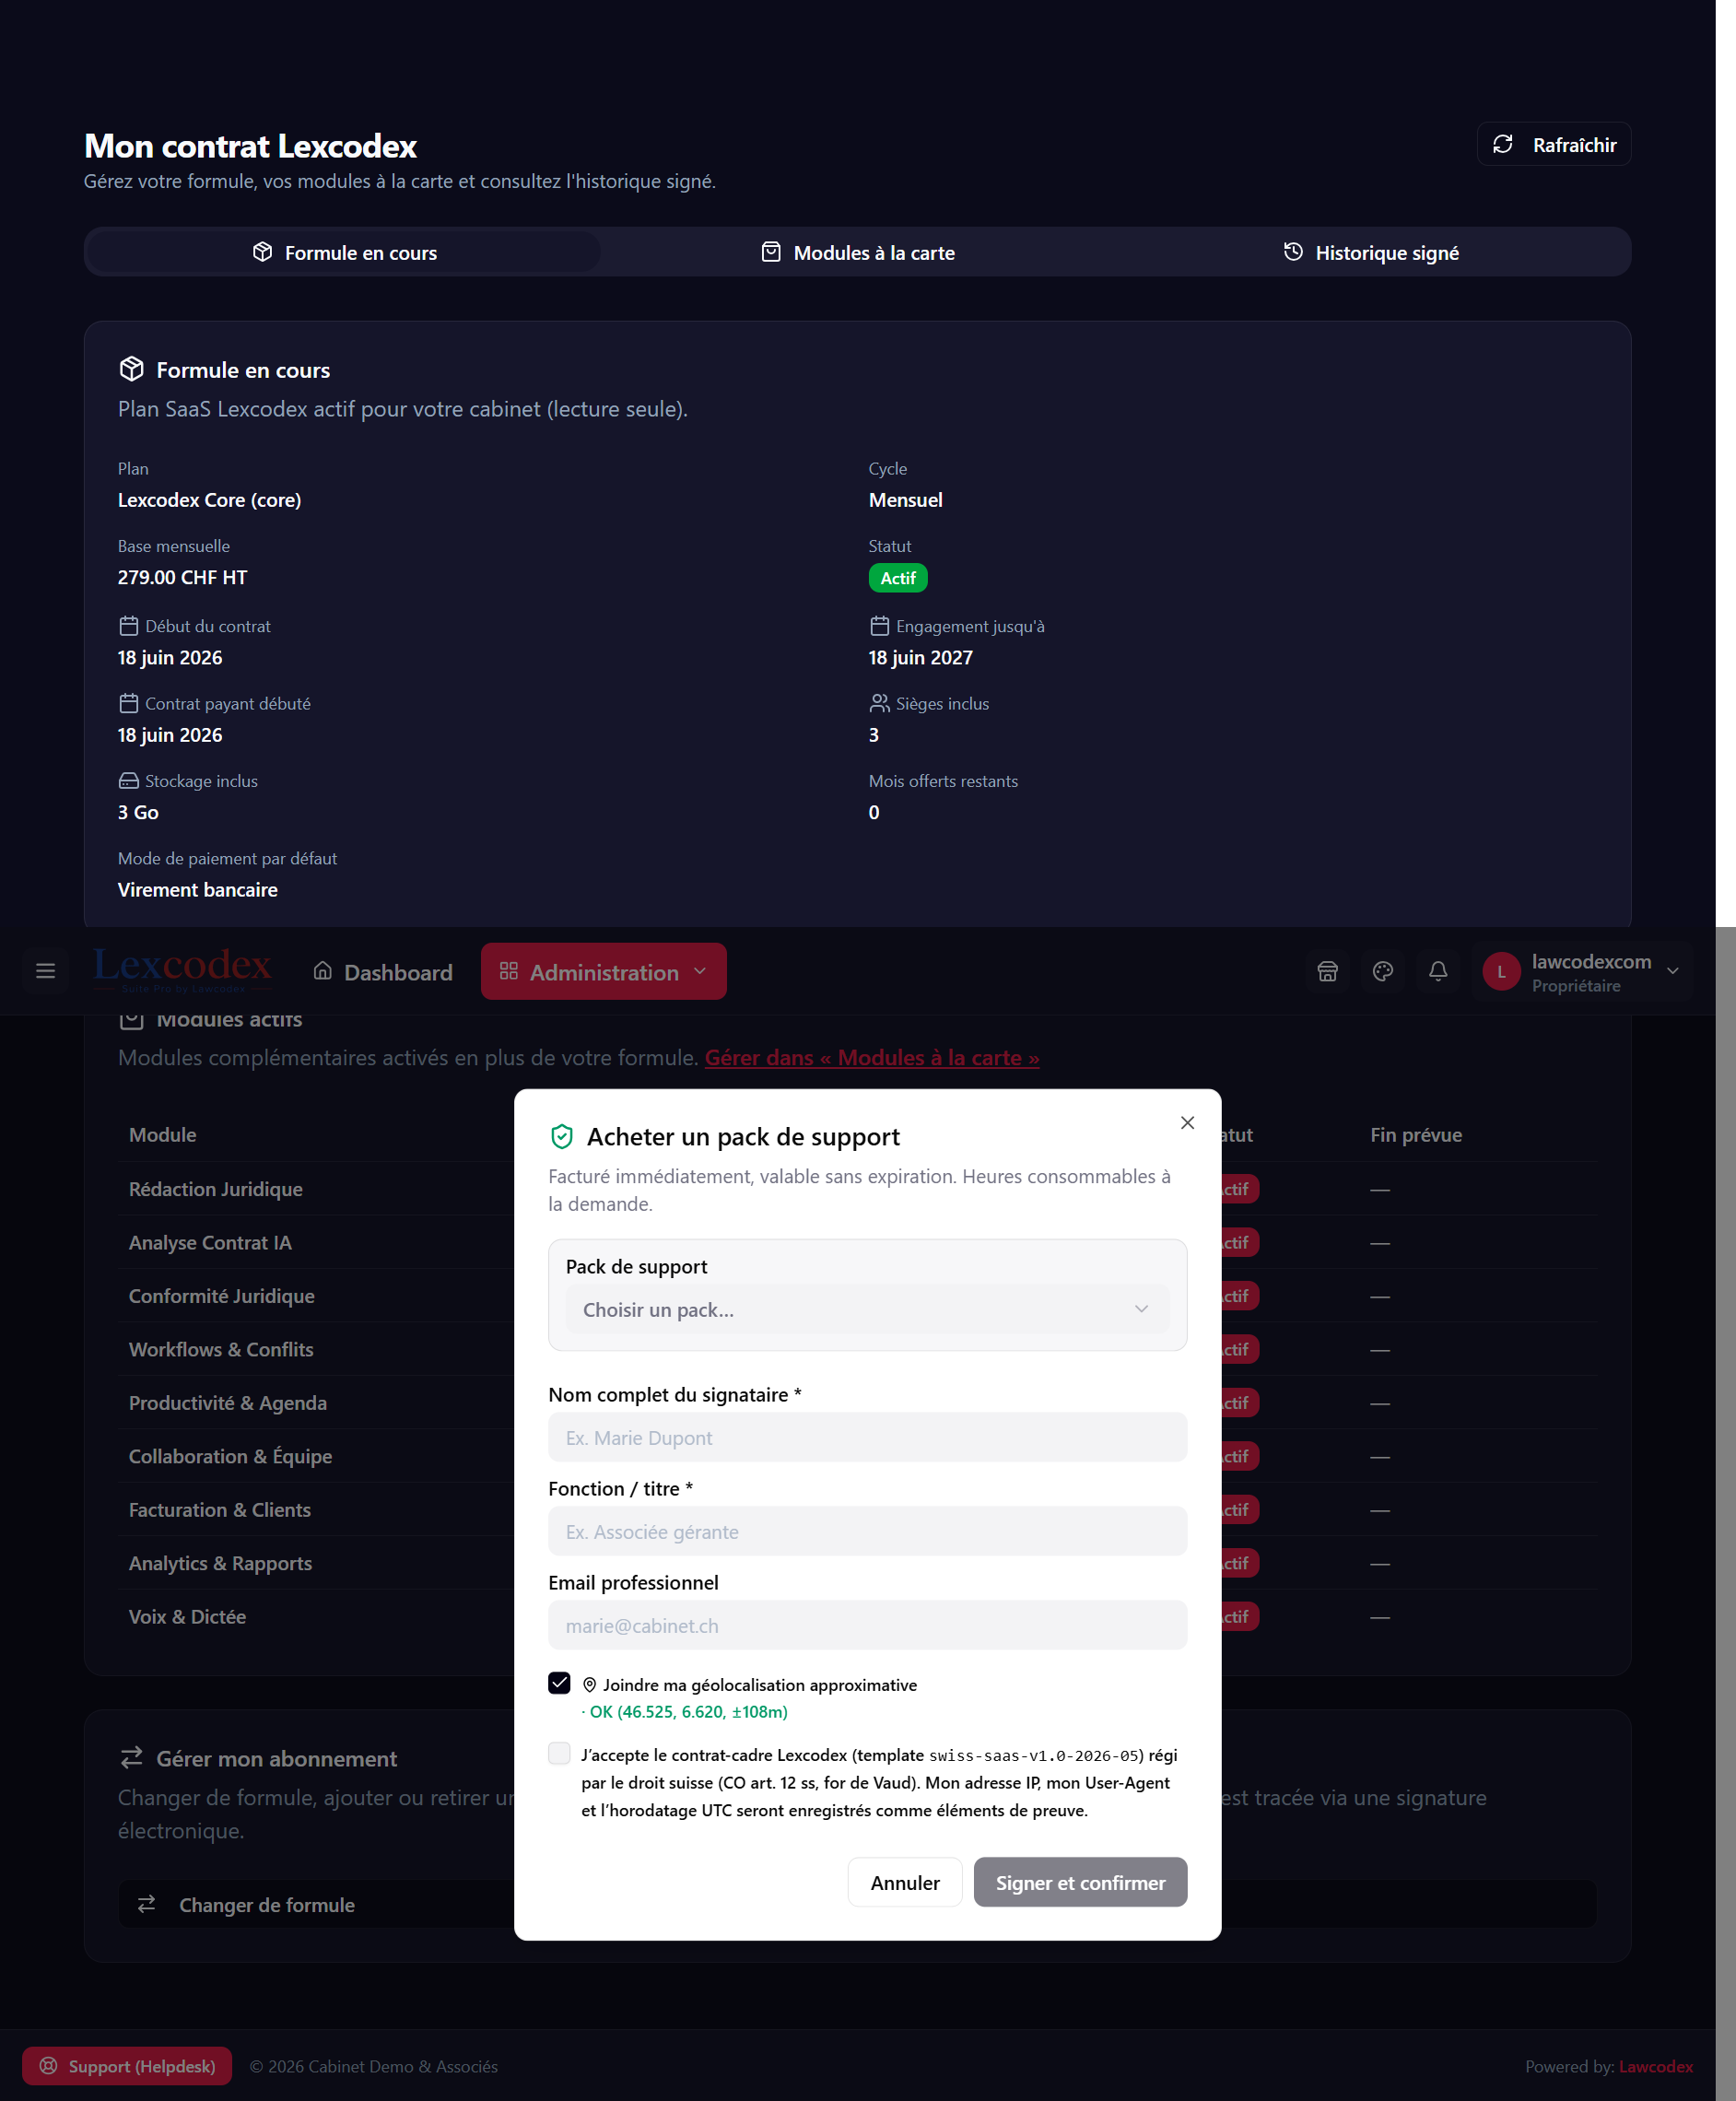Click the geolocation pin icon
The image size is (1736, 2101).
click(x=589, y=1685)
